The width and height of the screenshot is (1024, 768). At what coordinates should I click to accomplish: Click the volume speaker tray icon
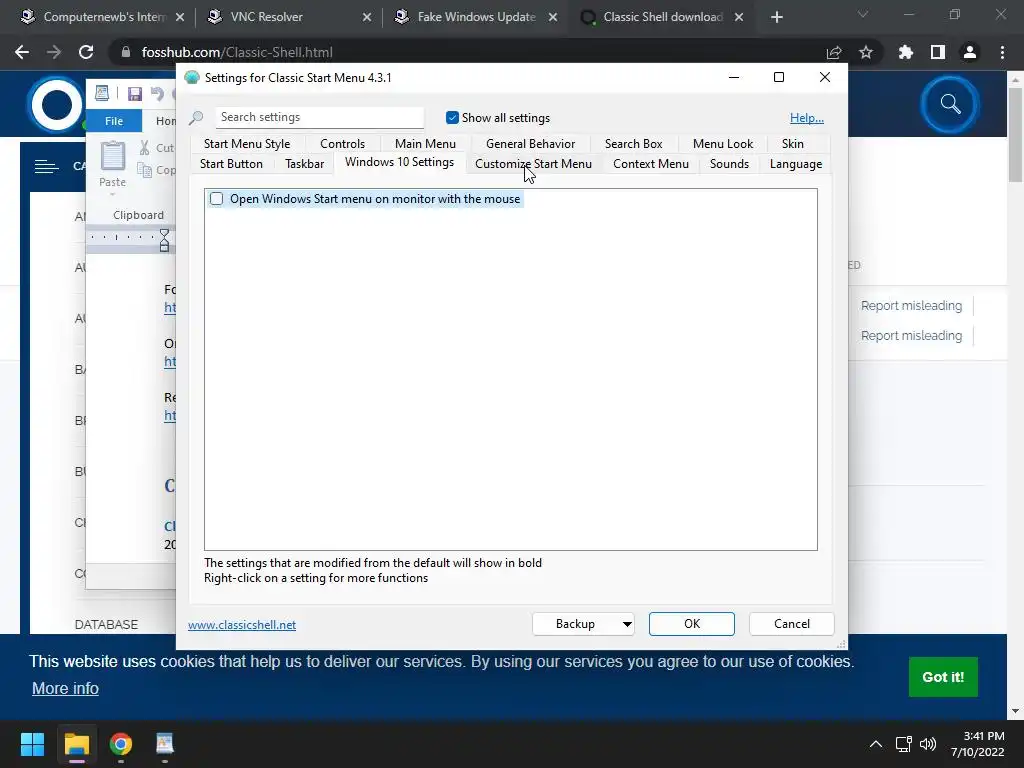(927, 744)
